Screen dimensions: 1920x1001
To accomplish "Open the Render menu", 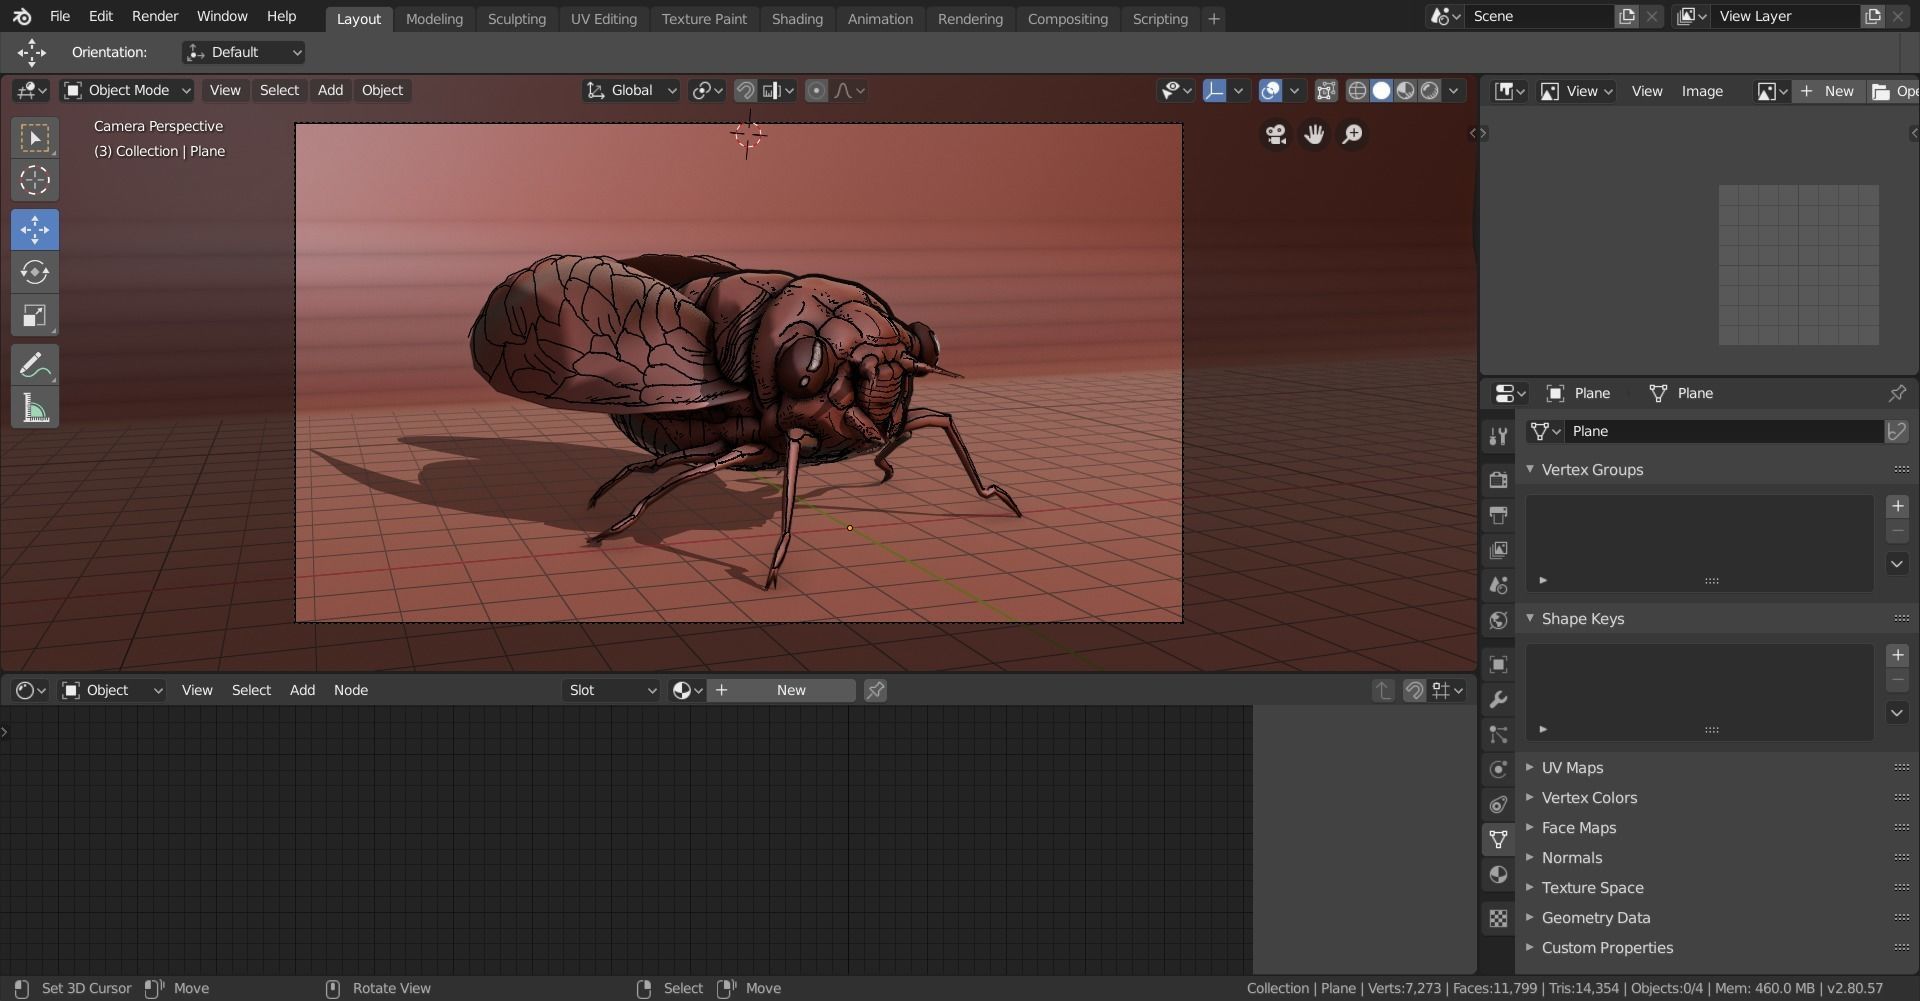I will [155, 16].
